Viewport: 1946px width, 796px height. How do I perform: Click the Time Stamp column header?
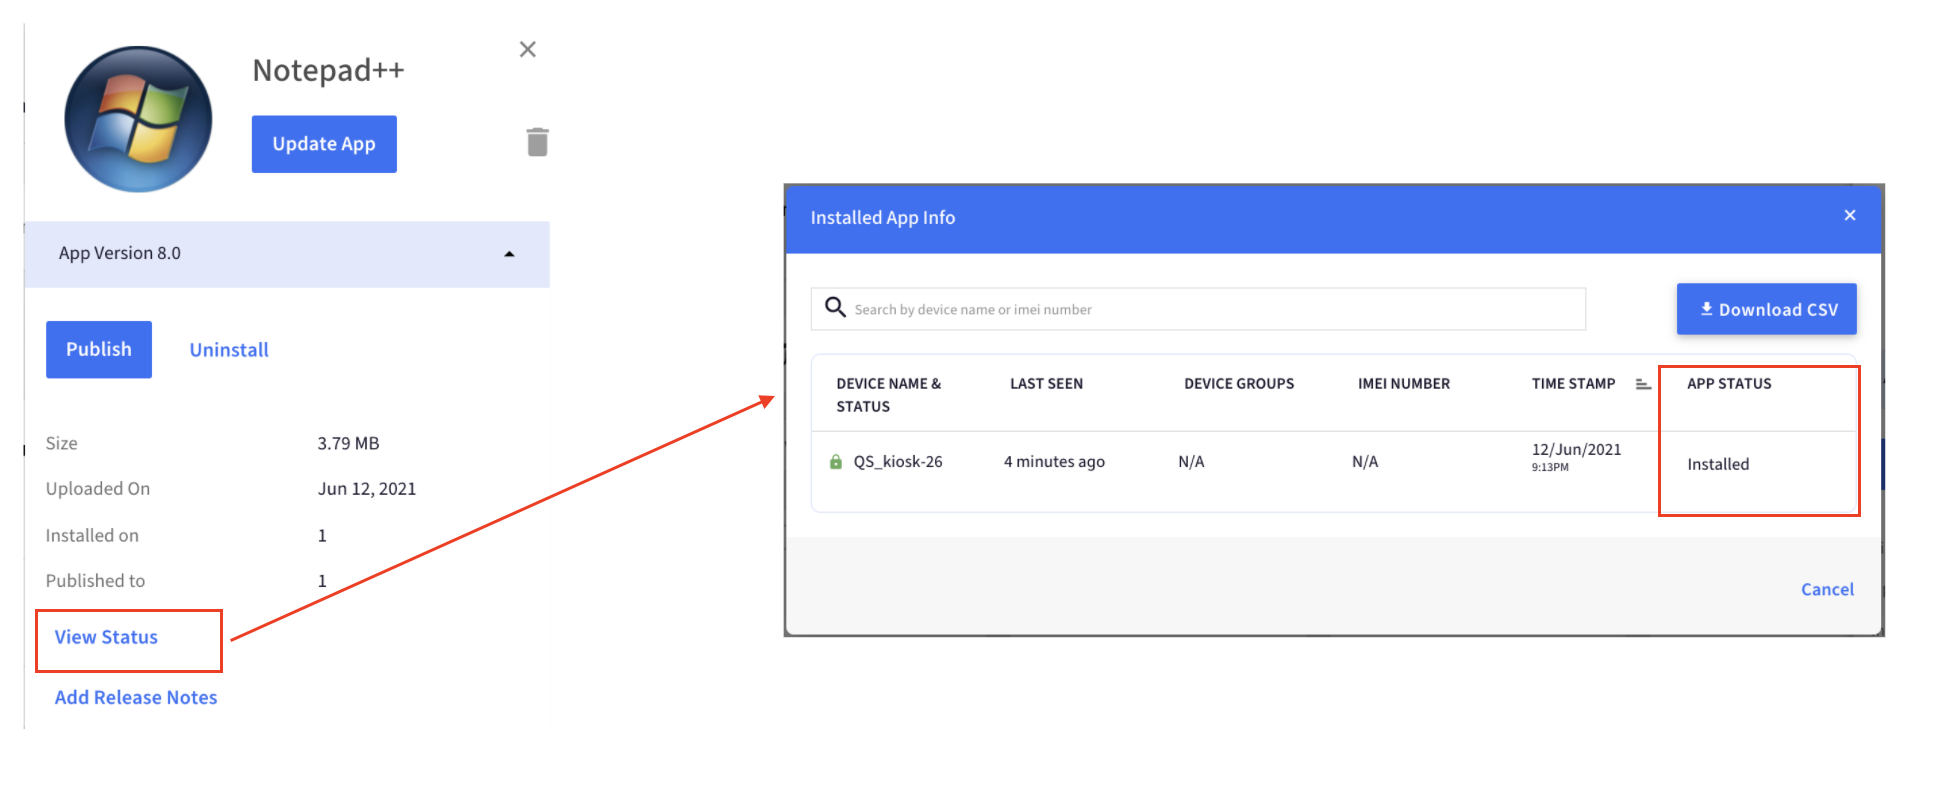tap(1573, 384)
